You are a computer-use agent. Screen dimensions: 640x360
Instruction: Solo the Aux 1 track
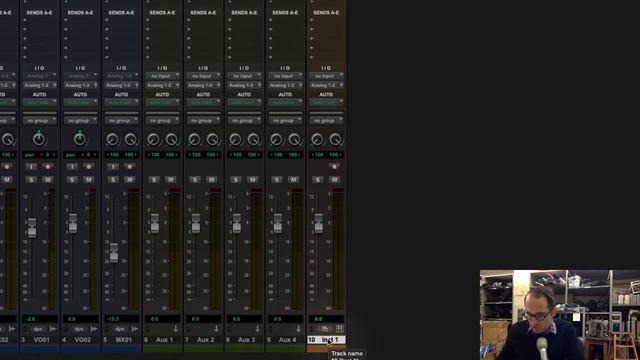154,180
